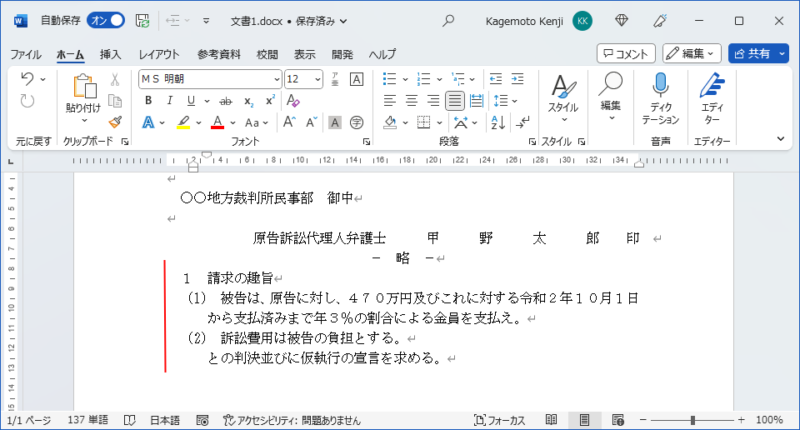
Task: Open the multilevel list dropdown arrow
Action: [x=472, y=79]
